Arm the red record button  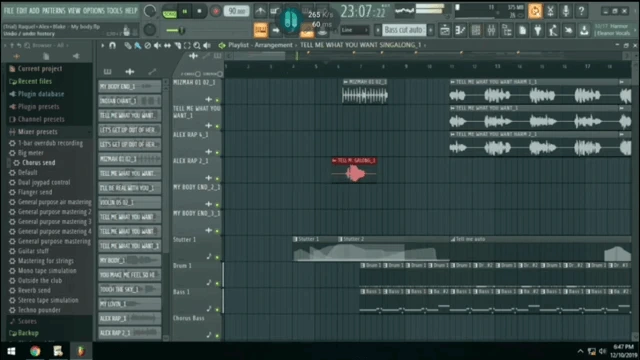[215, 11]
